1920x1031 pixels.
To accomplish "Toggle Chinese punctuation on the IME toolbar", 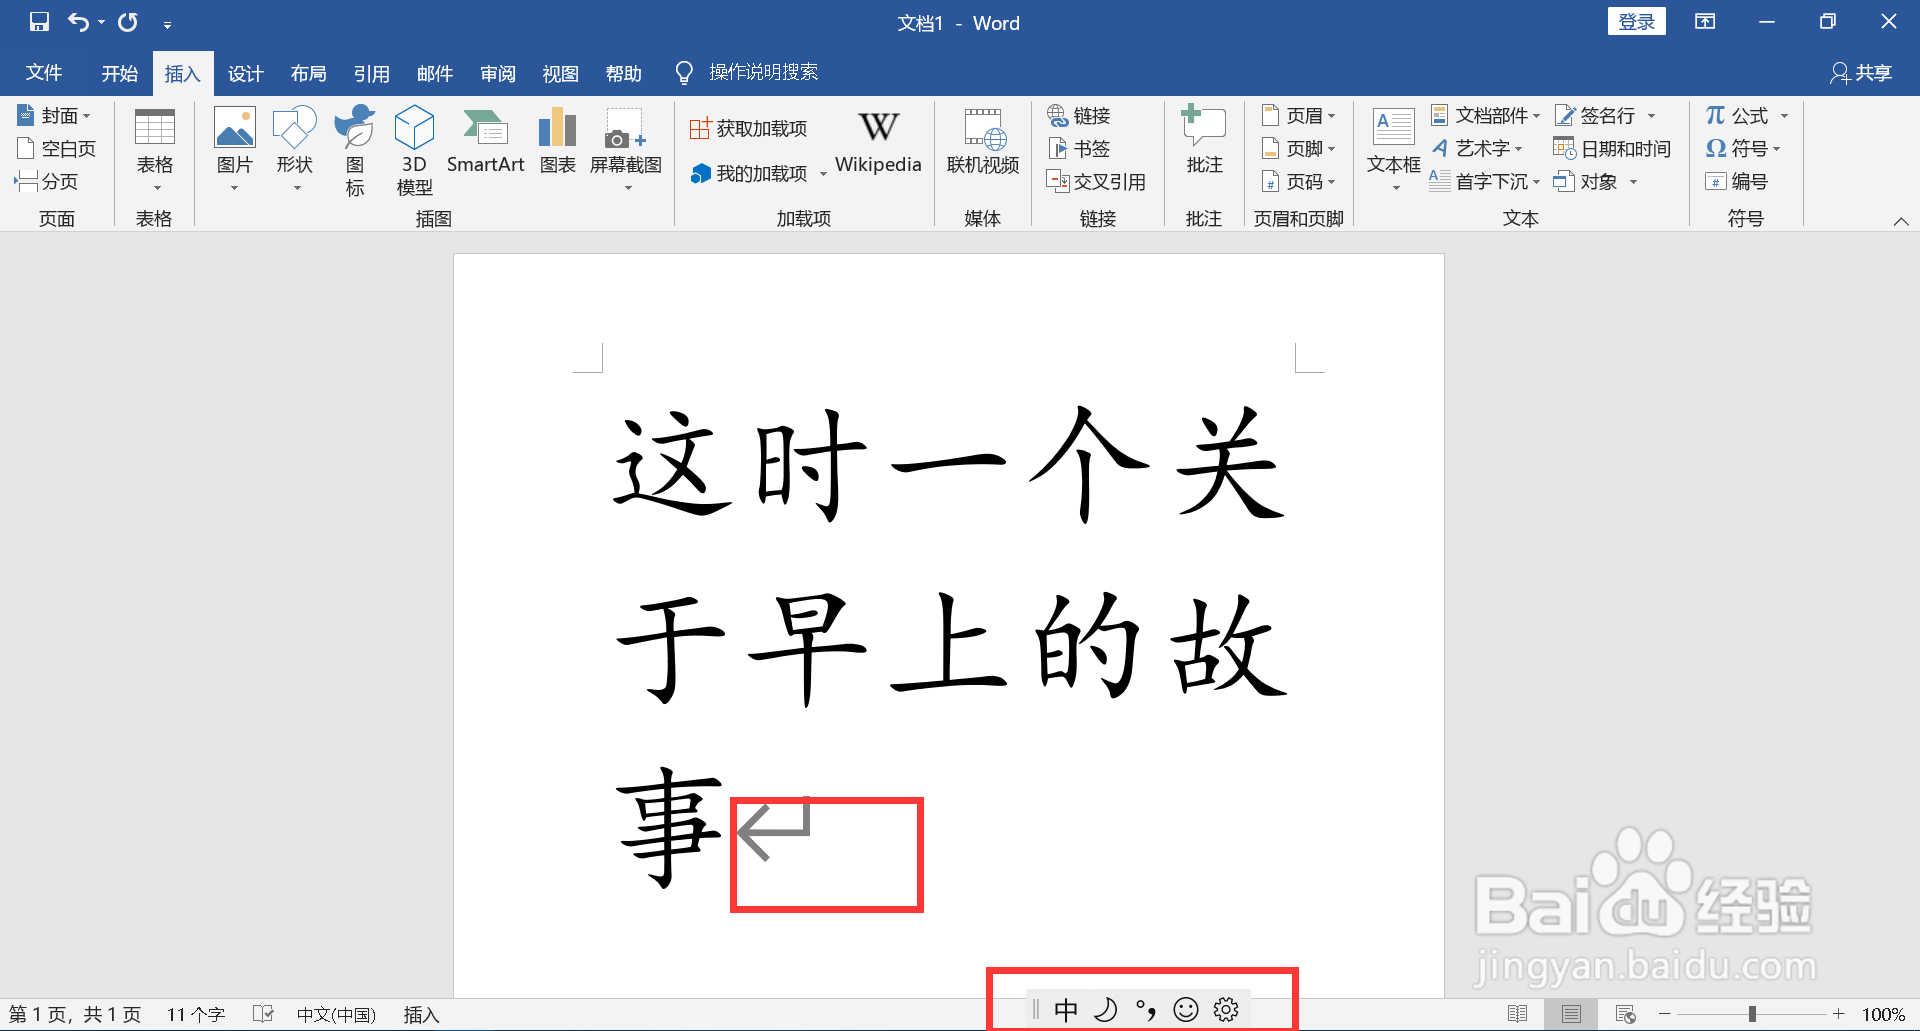I will (x=1148, y=1009).
